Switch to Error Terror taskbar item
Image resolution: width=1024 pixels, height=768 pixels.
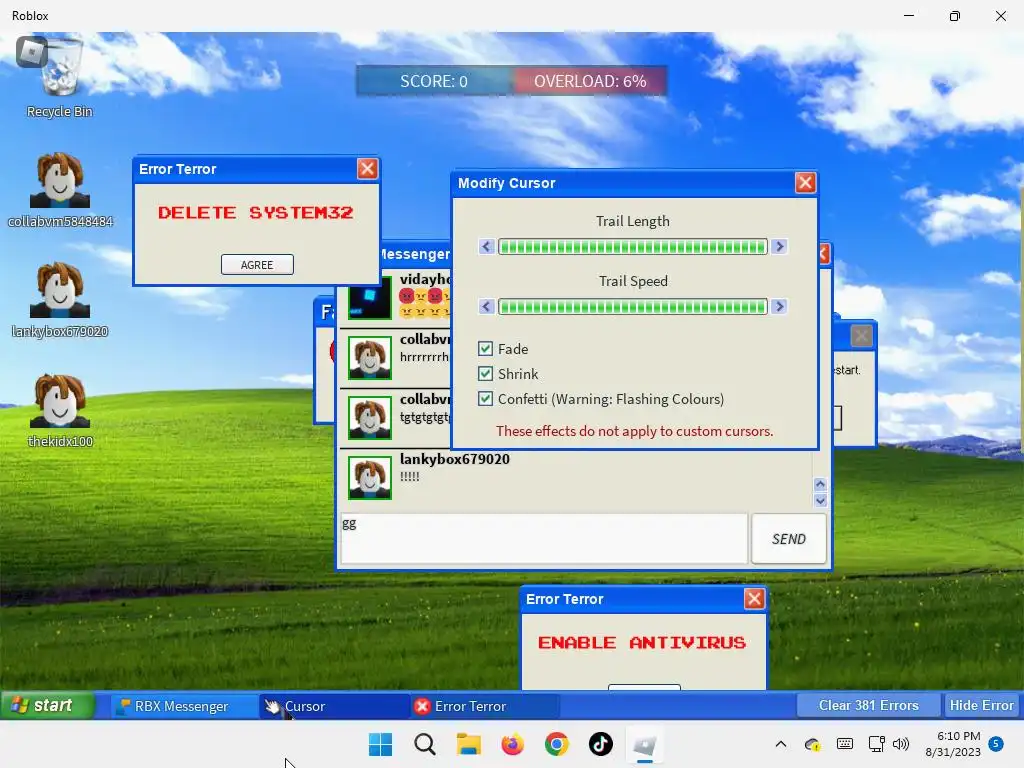485,706
